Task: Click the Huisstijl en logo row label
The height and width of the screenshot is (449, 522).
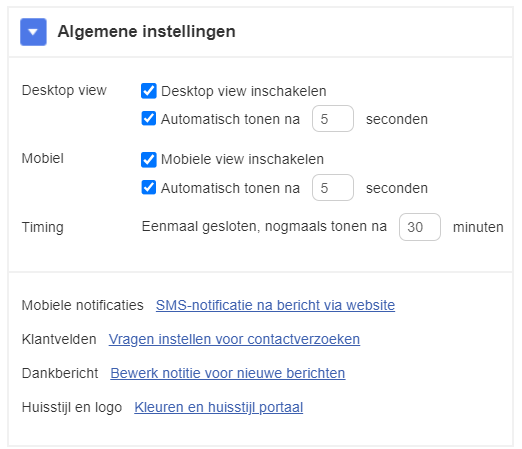Action: [x=72, y=407]
